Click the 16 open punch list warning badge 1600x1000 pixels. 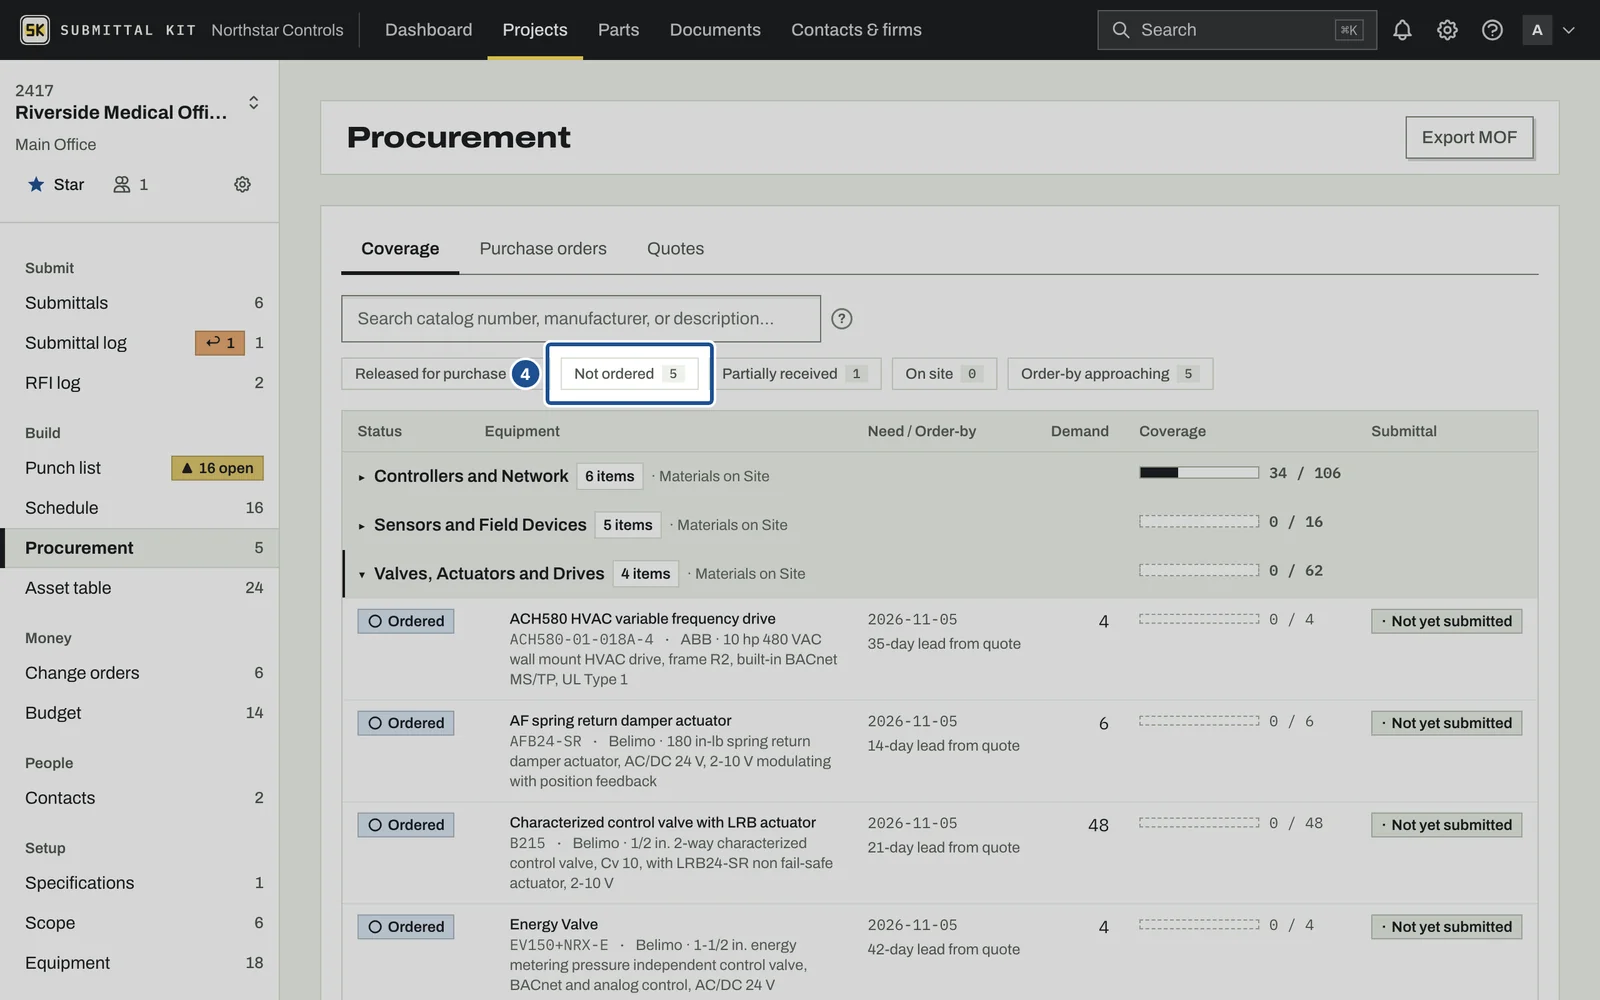pos(218,468)
